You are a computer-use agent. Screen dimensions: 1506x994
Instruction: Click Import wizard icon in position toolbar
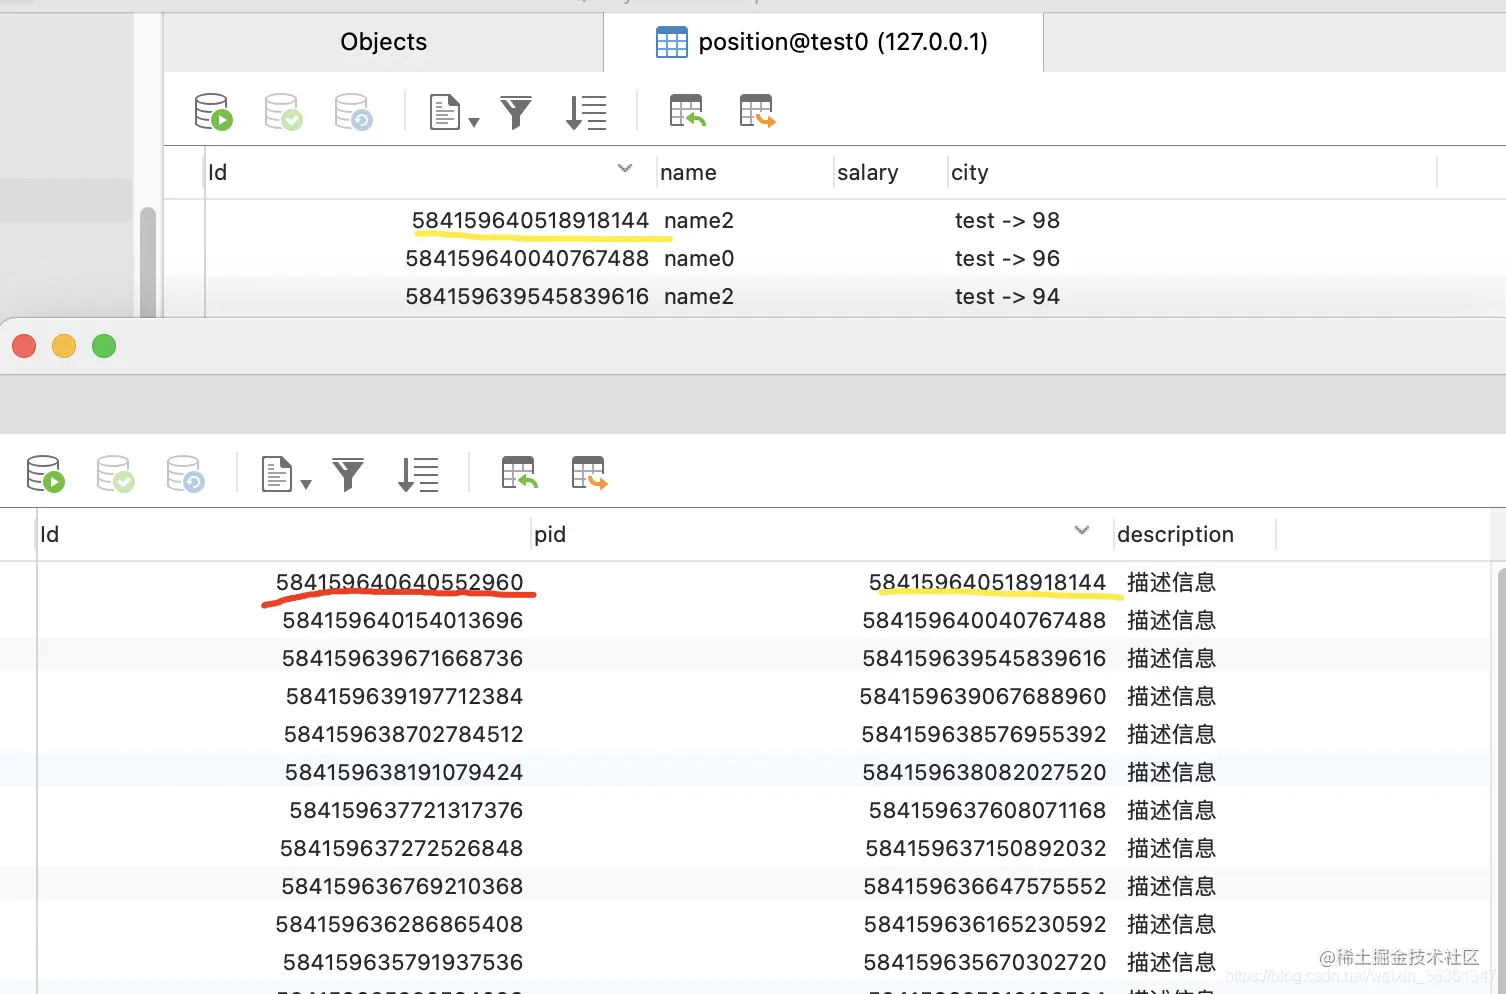688,111
